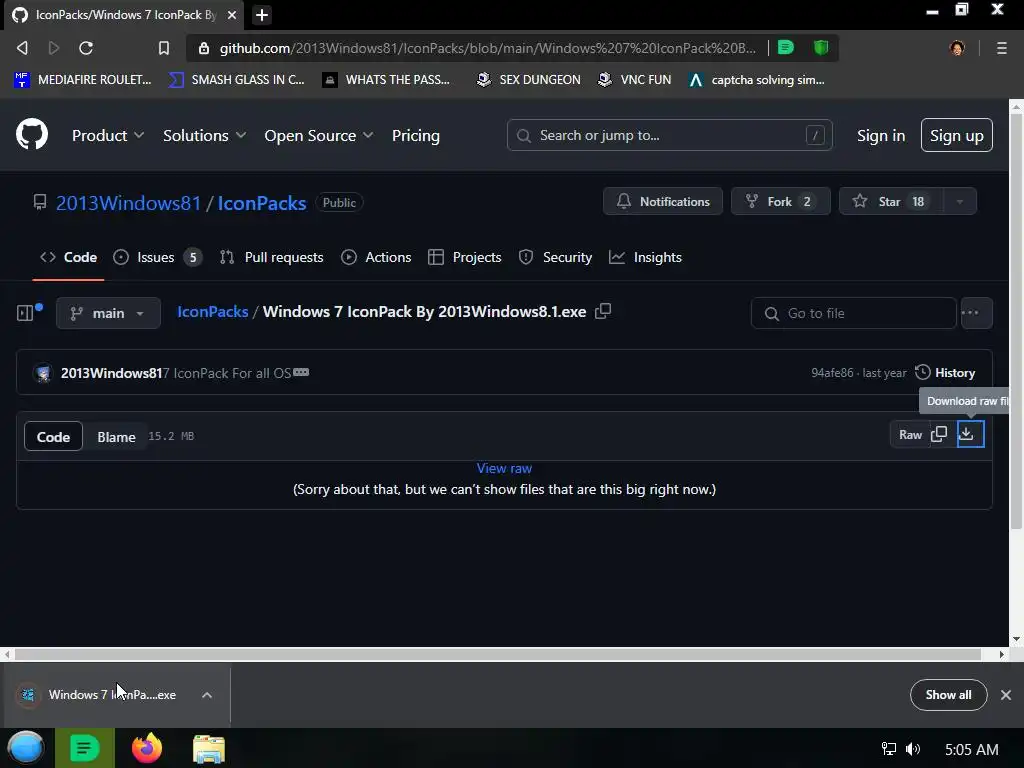This screenshot has height=768, width=1024.
Task: Open the Start orb on the taskbar
Action: (25, 748)
